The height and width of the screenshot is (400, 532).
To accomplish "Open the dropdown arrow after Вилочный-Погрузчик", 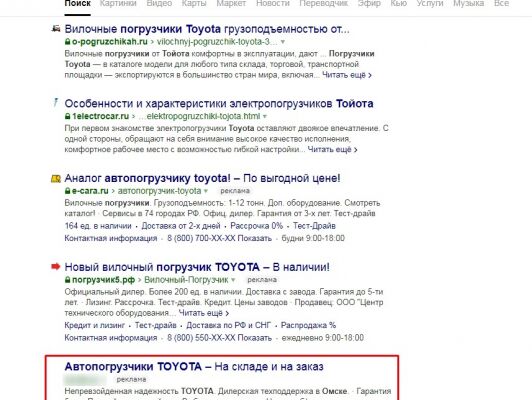I will pyautogui.click(x=233, y=280).
